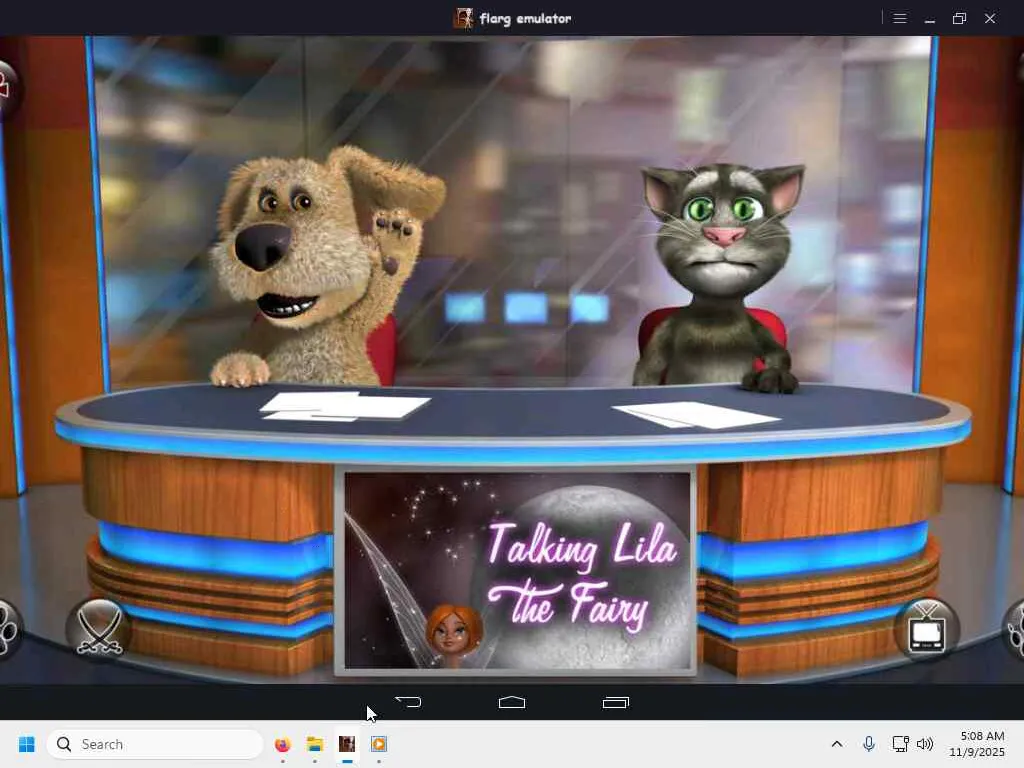The image size is (1024, 768).
Task: Open the clock showing 5:08 AM
Action: (977, 744)
